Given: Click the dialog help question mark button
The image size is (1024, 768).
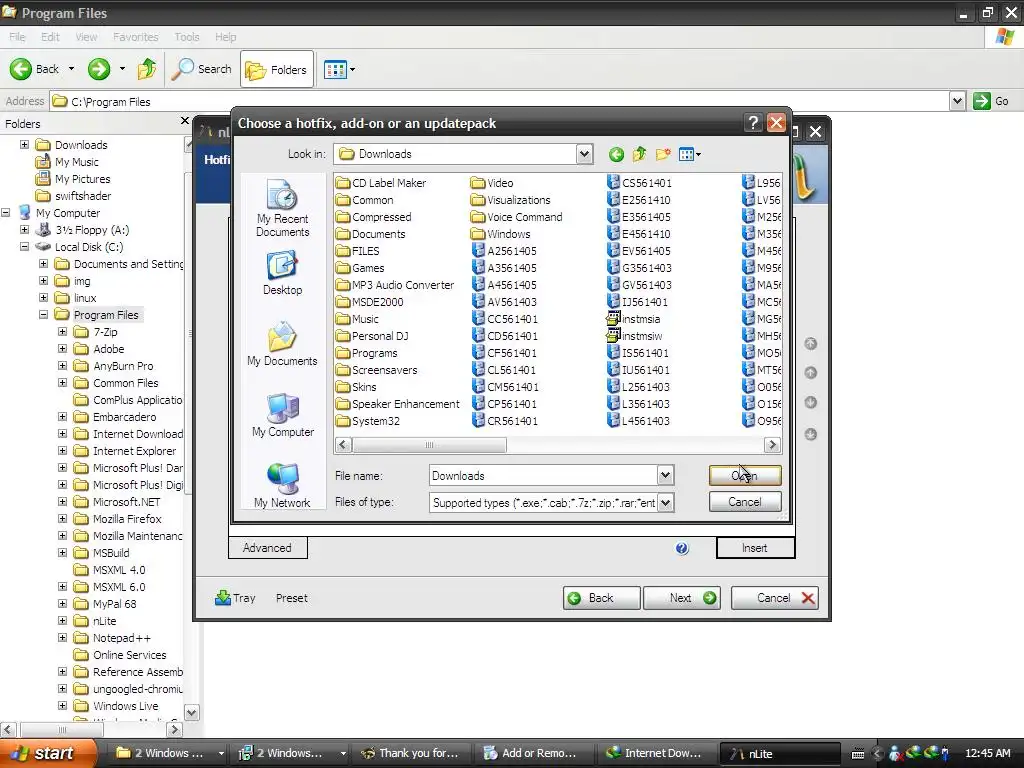Looking at the screenshot, I should [x=753, y=123].
